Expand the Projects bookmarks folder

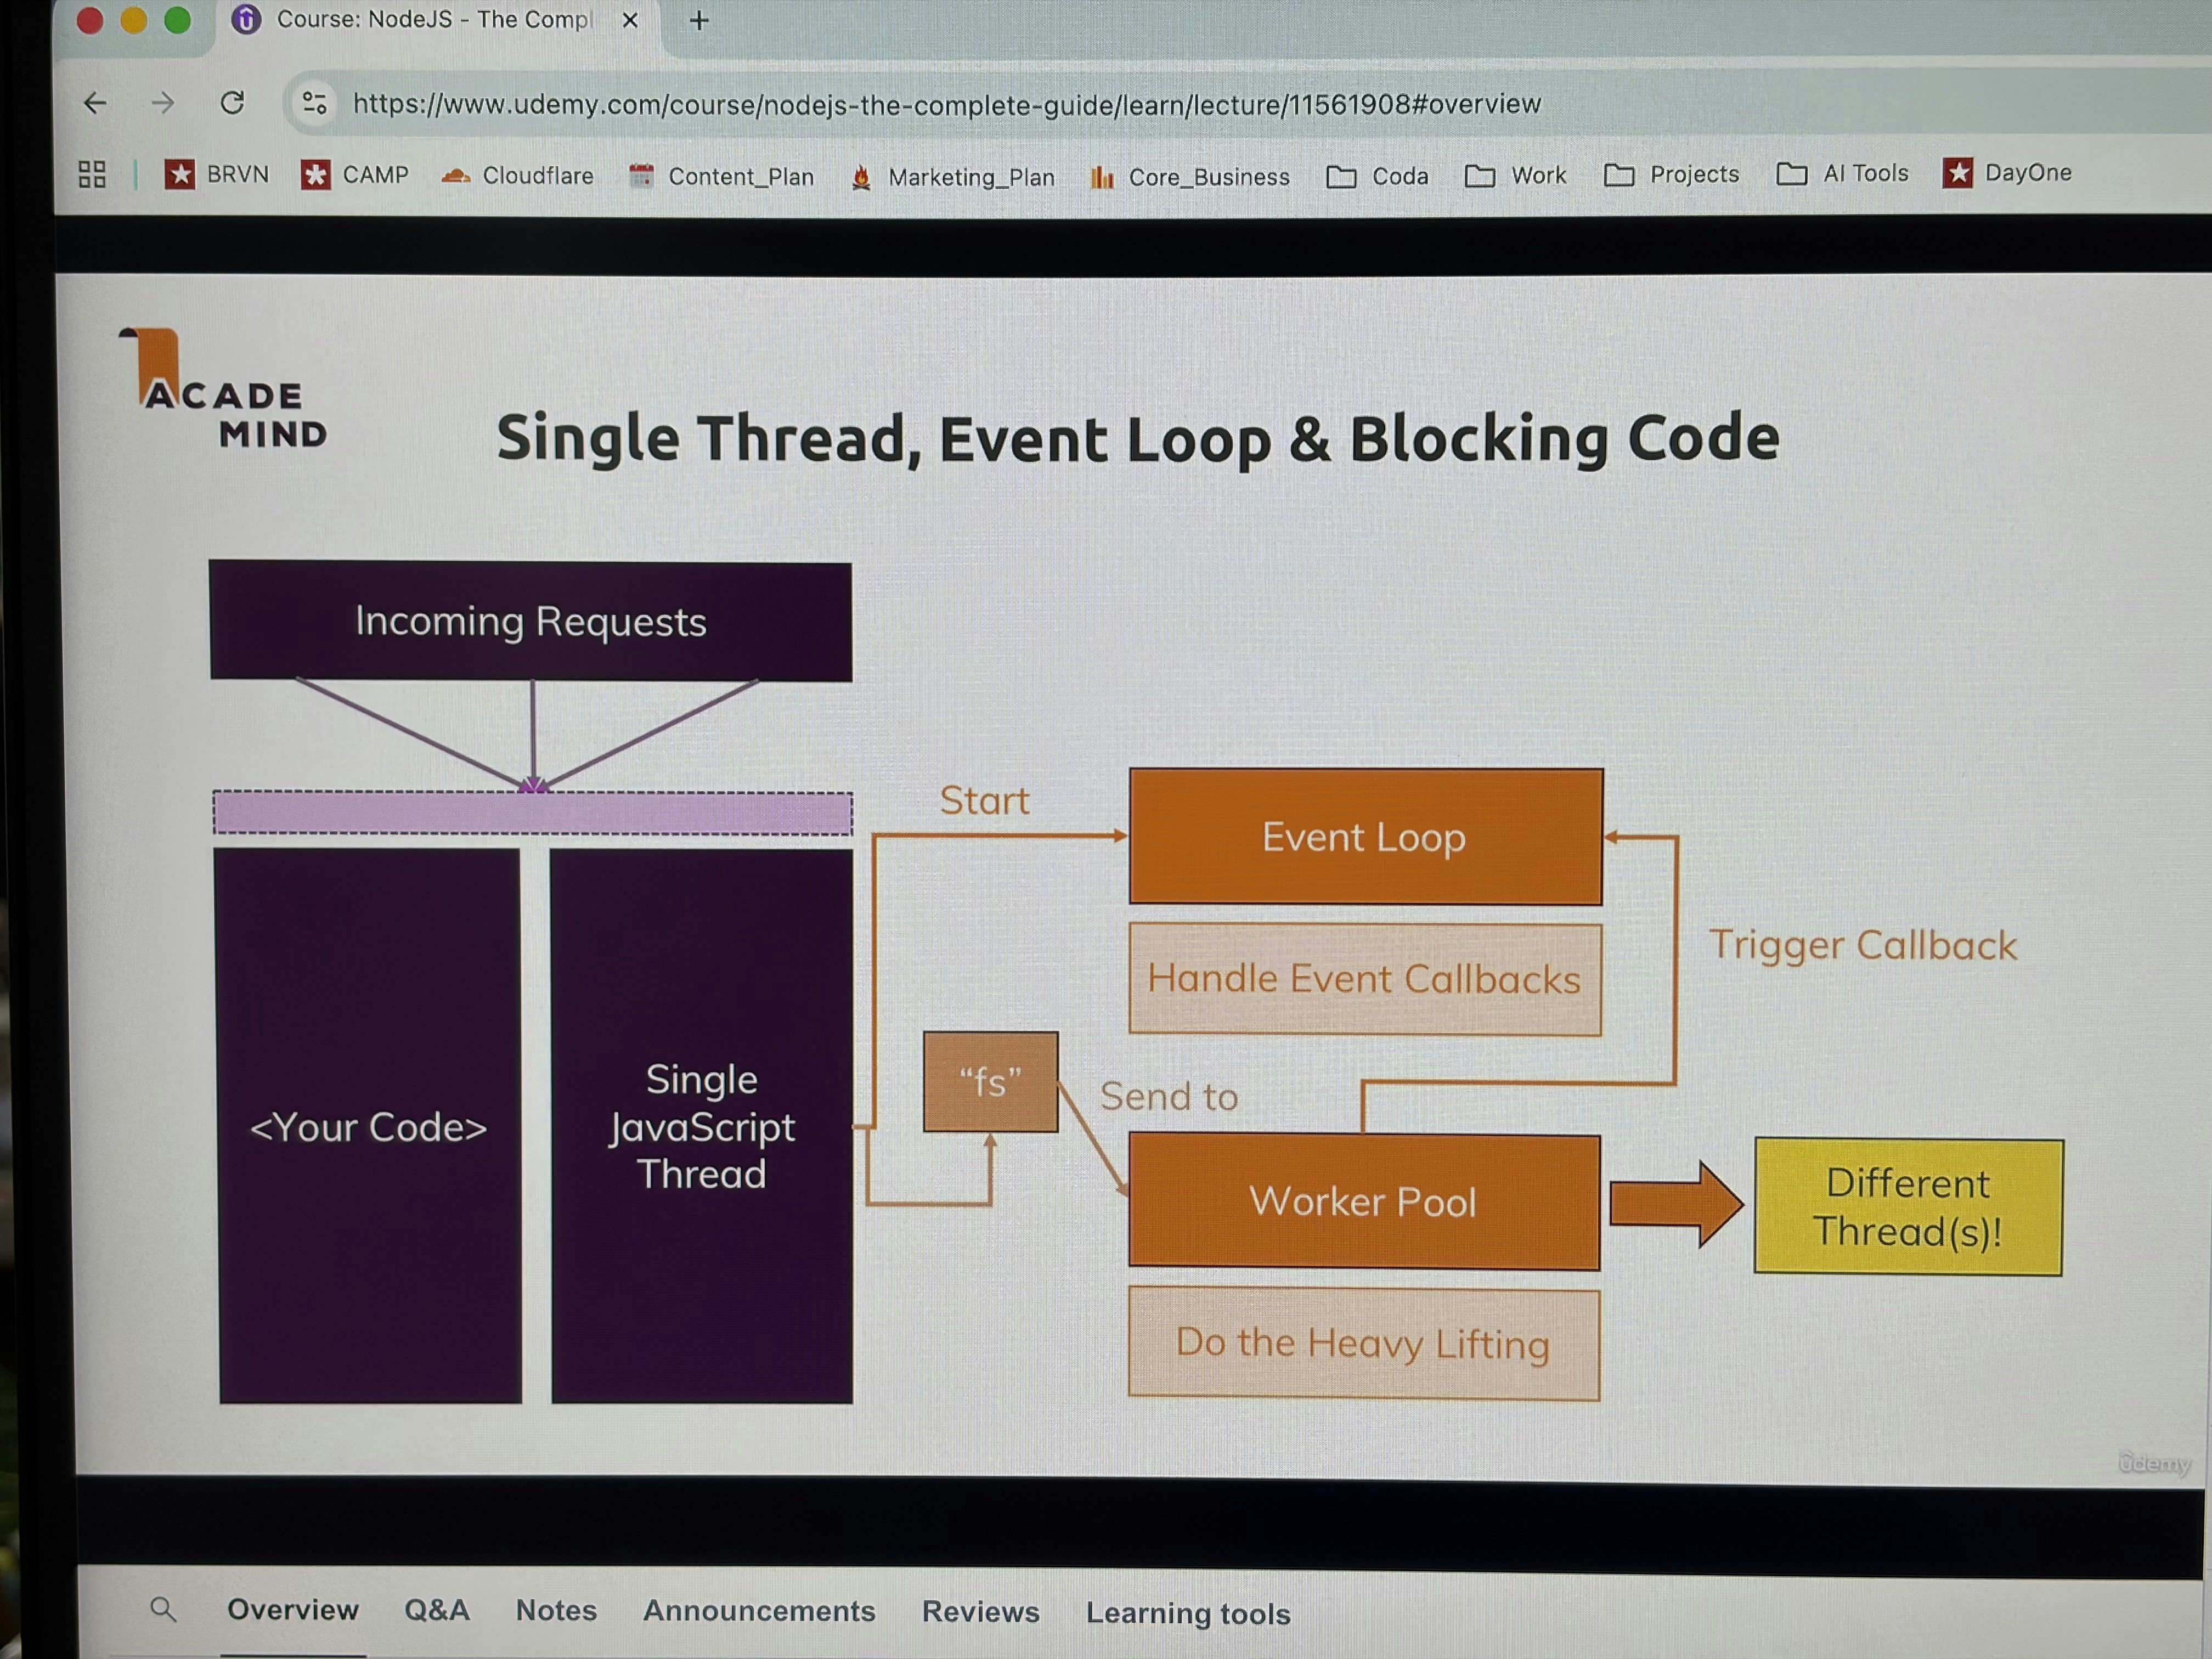point(1672,175)
